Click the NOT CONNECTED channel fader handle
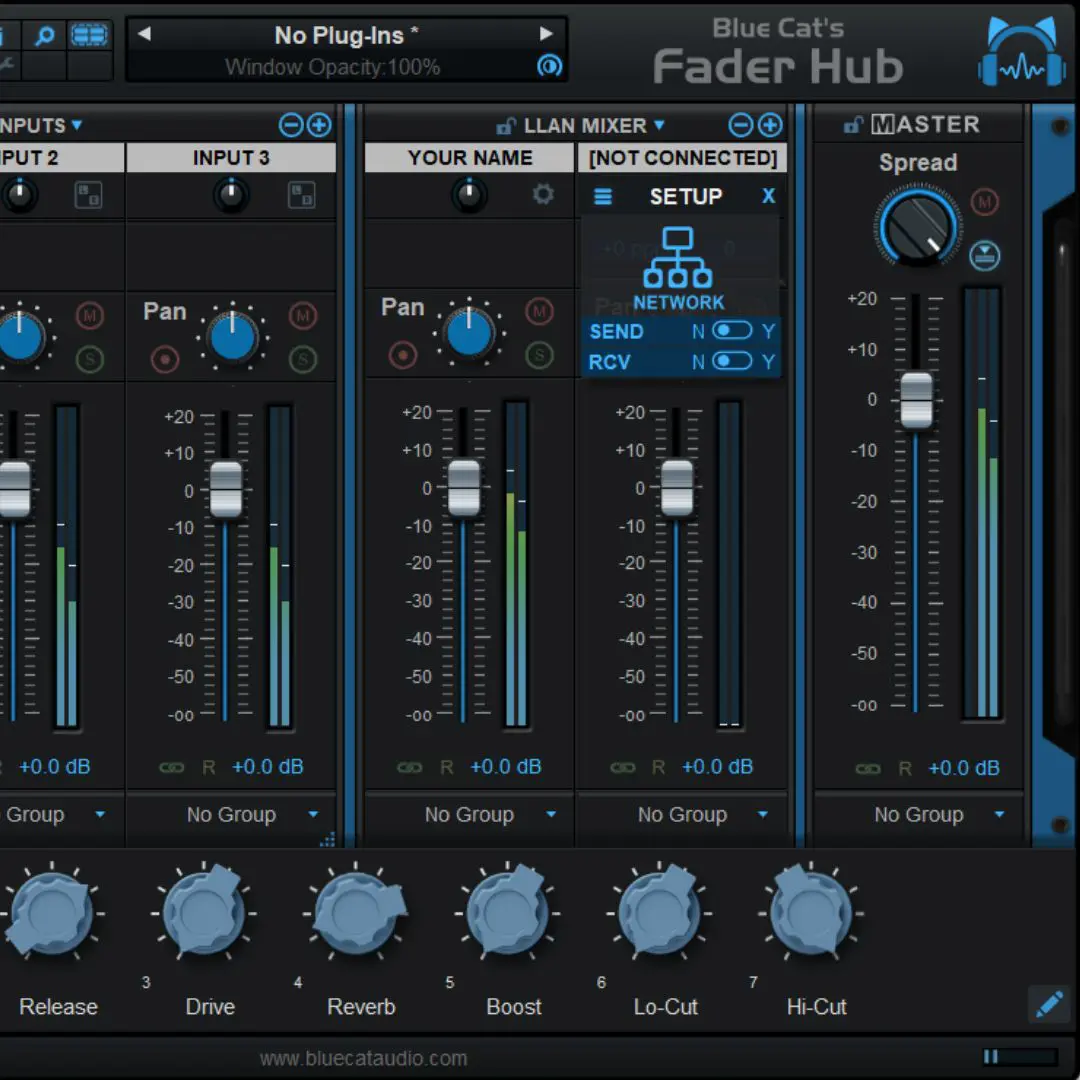Viewport: 1080px width, 1080px height. [677, 487]
